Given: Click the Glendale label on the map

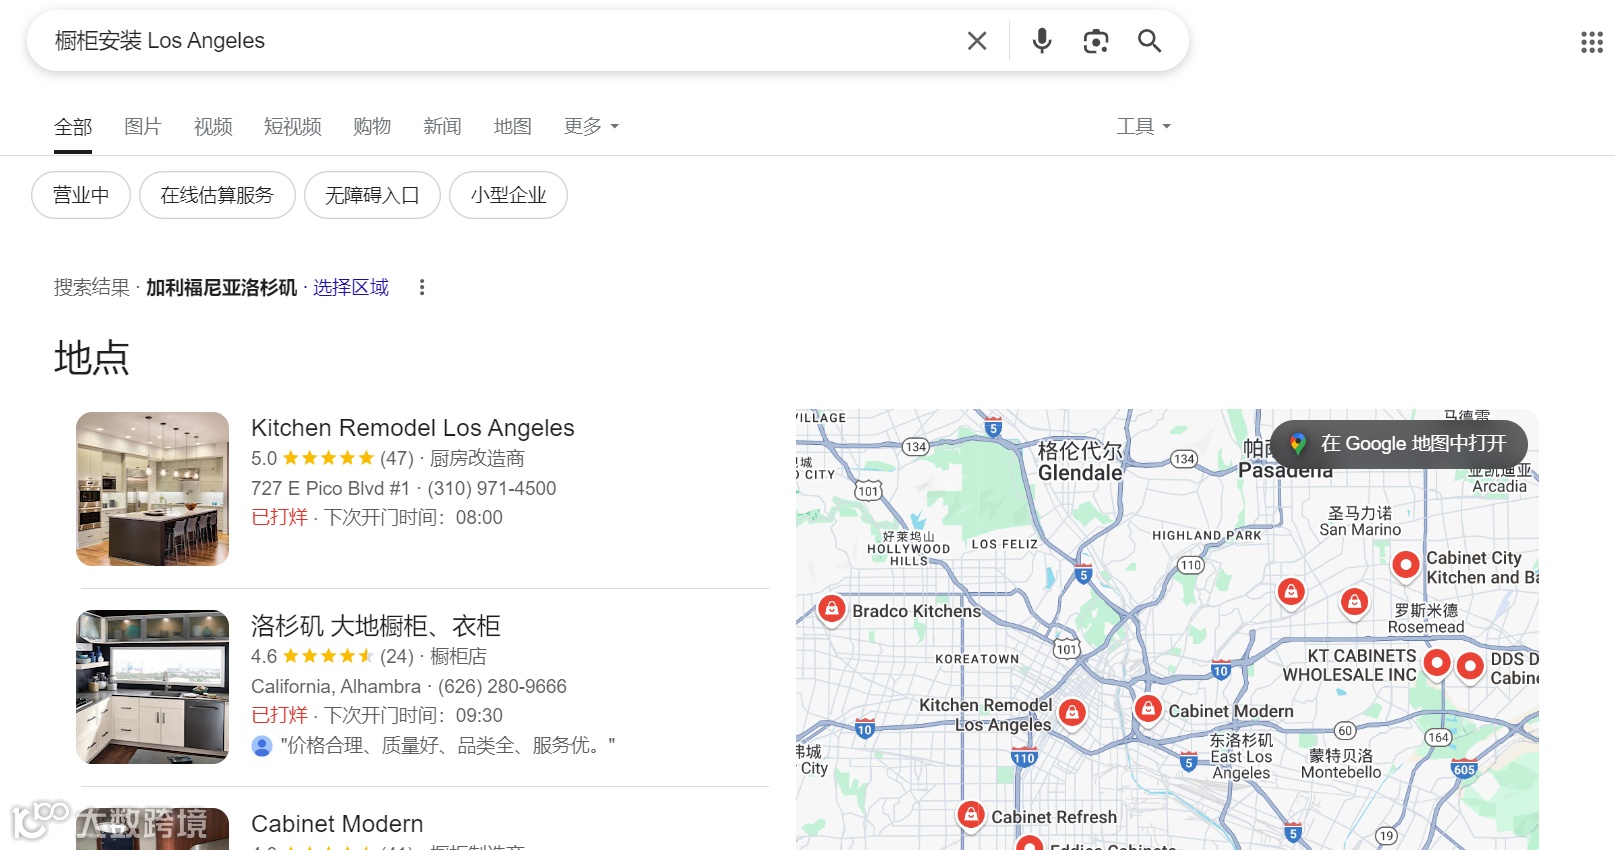Looking at the screenshot, I should click(1080, 473).
